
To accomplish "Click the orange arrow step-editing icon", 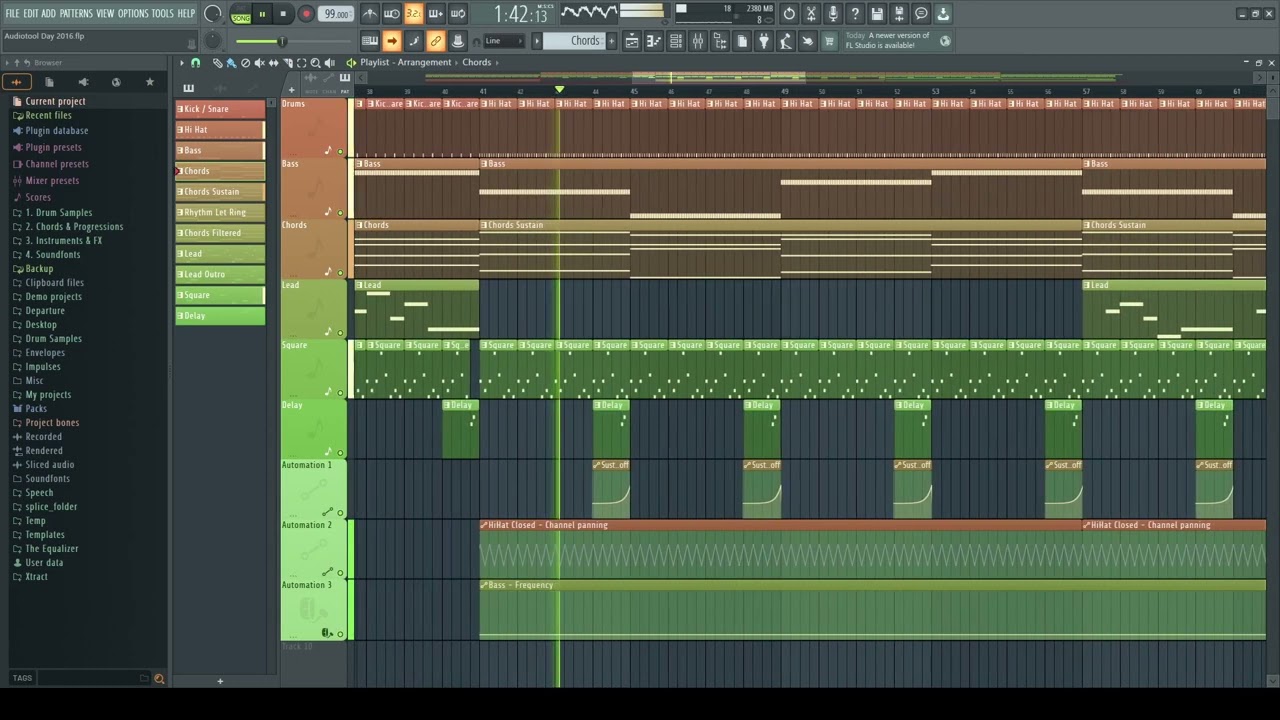I will [392, 41].
